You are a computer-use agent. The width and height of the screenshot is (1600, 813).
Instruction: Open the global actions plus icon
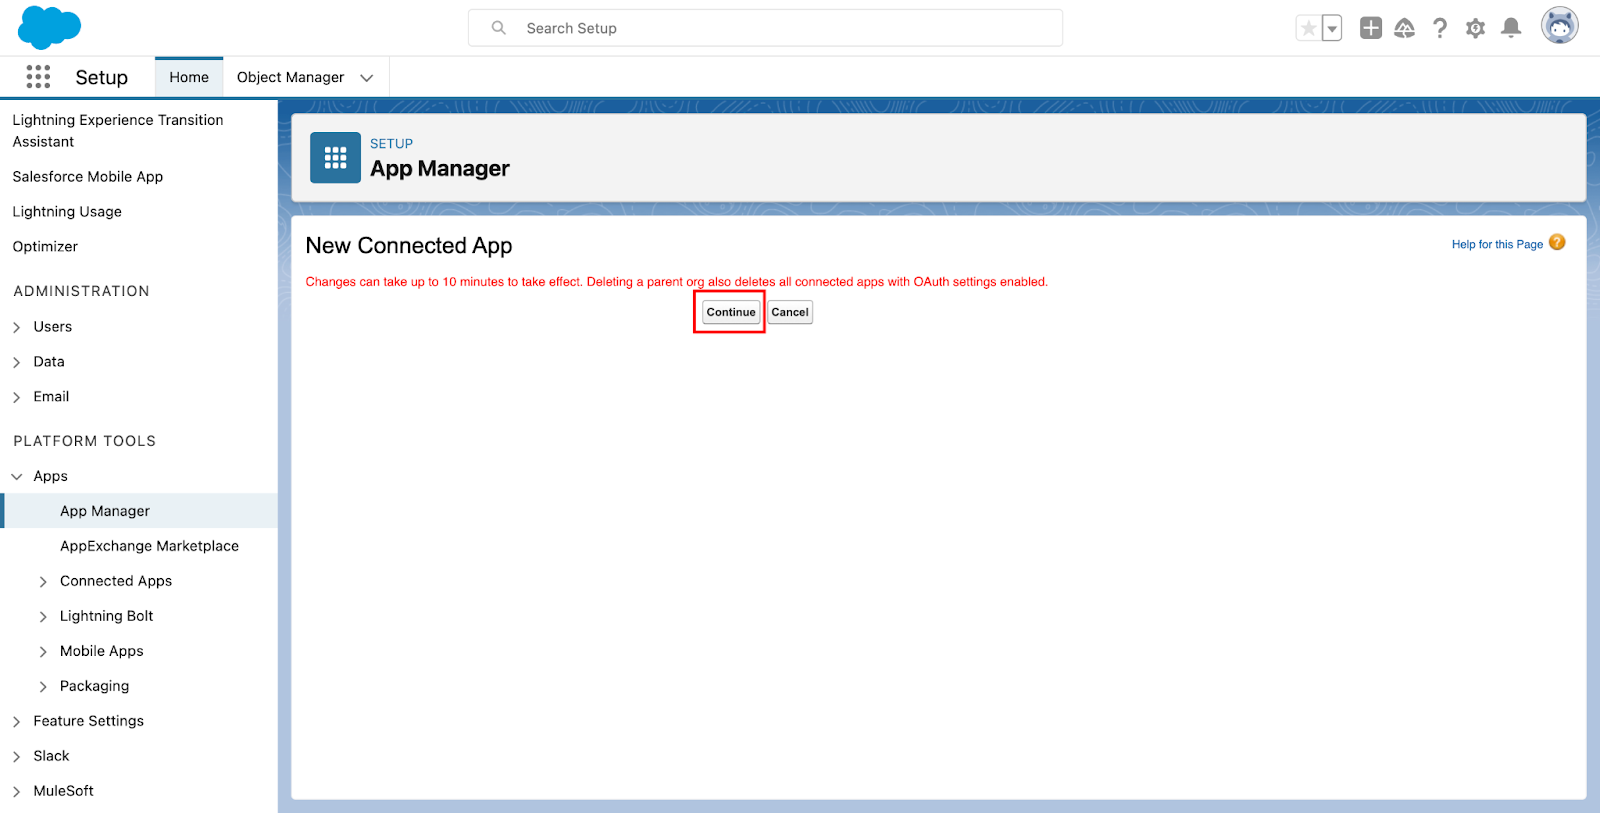coord(1371,28)
